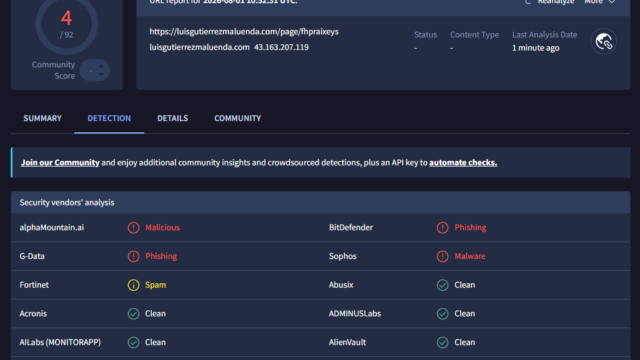Click the Malicious verdict for alphaMountain.ai

click(162, 227)
